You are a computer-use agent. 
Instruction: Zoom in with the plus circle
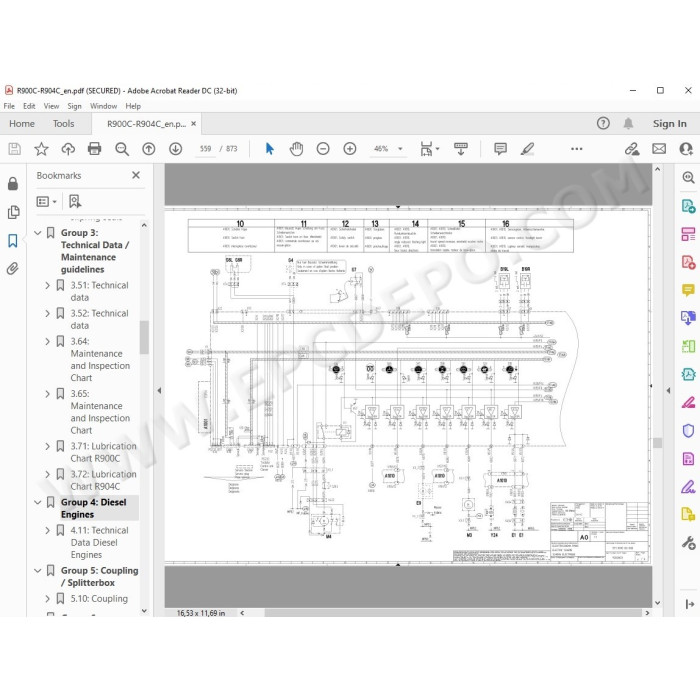coord(350,149)
